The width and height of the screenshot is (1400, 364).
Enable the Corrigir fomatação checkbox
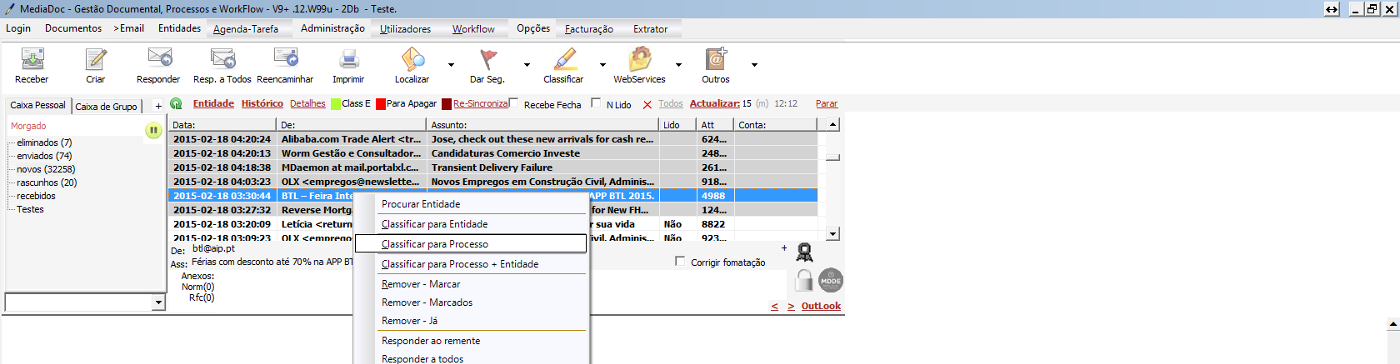tap(681, 262)
